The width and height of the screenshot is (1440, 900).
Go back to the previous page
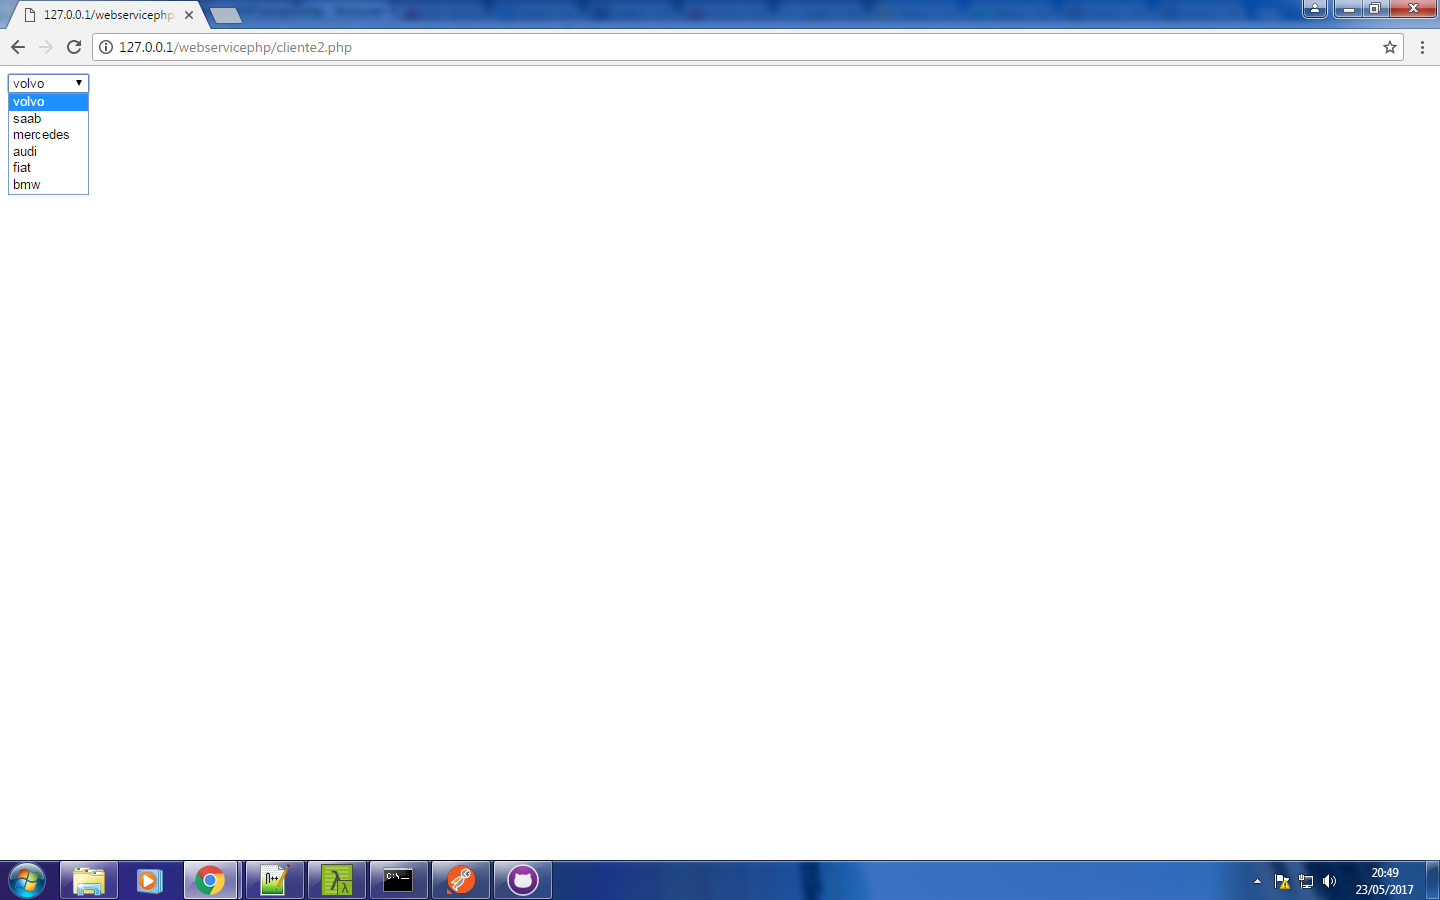pyautogui.click(x=18, y=47)
